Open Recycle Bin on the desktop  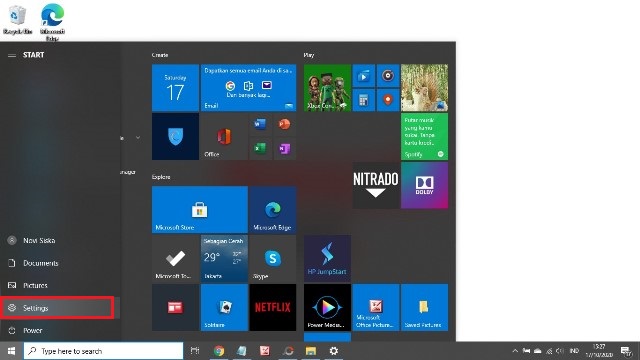18,20
